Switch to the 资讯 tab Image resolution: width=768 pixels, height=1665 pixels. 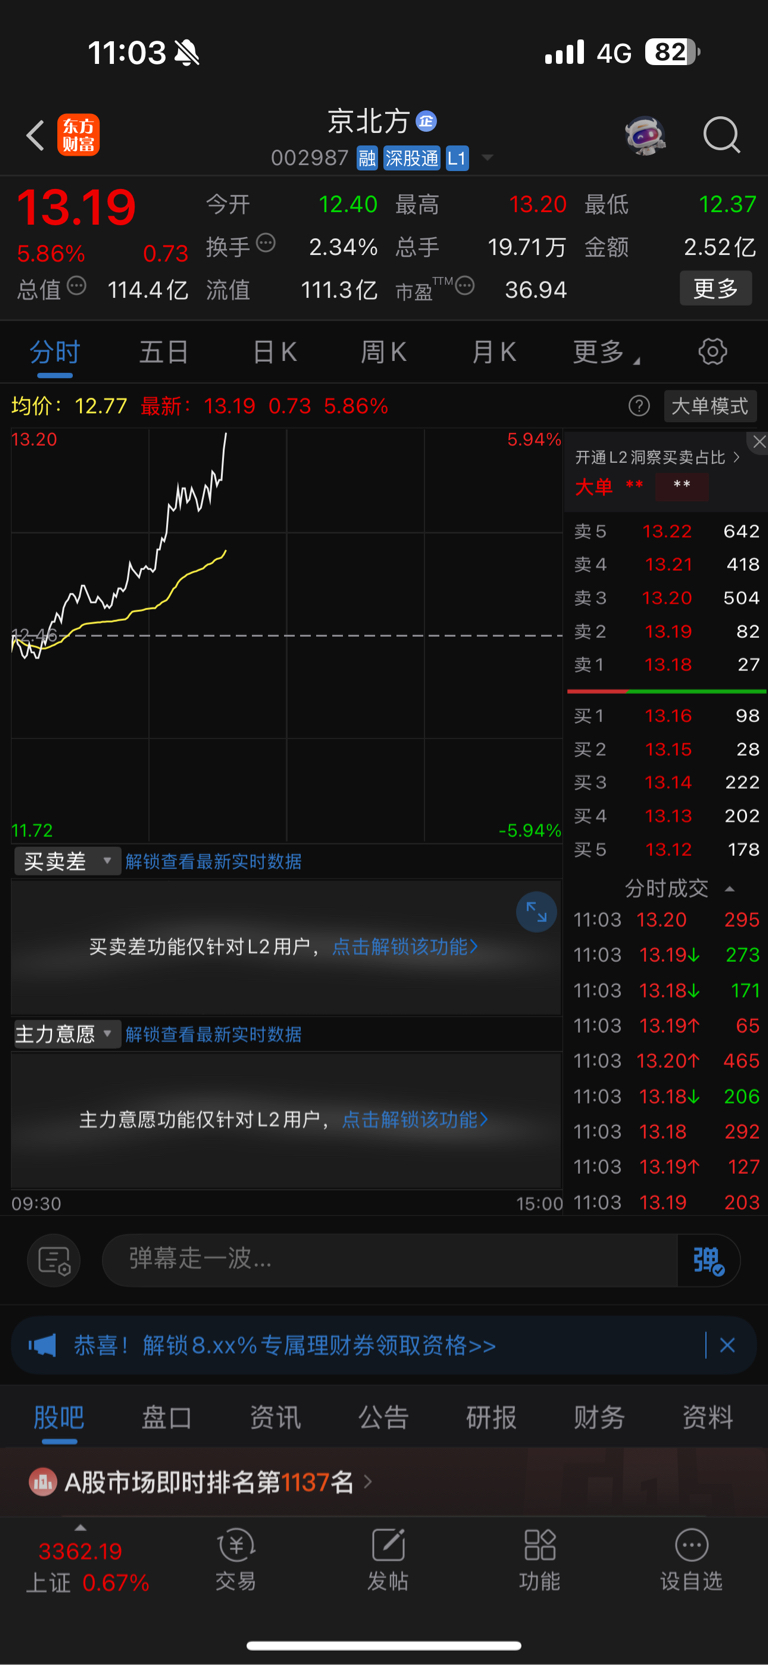[275, 1417]
